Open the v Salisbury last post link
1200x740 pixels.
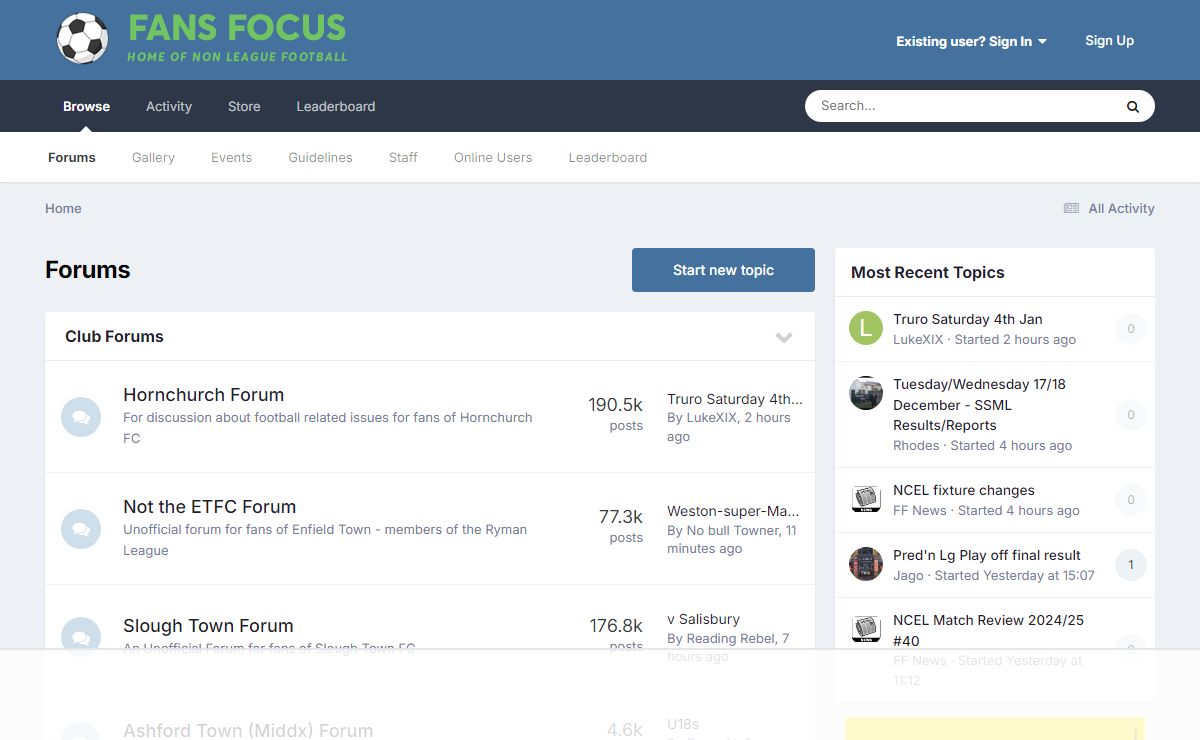click(704, 619)
